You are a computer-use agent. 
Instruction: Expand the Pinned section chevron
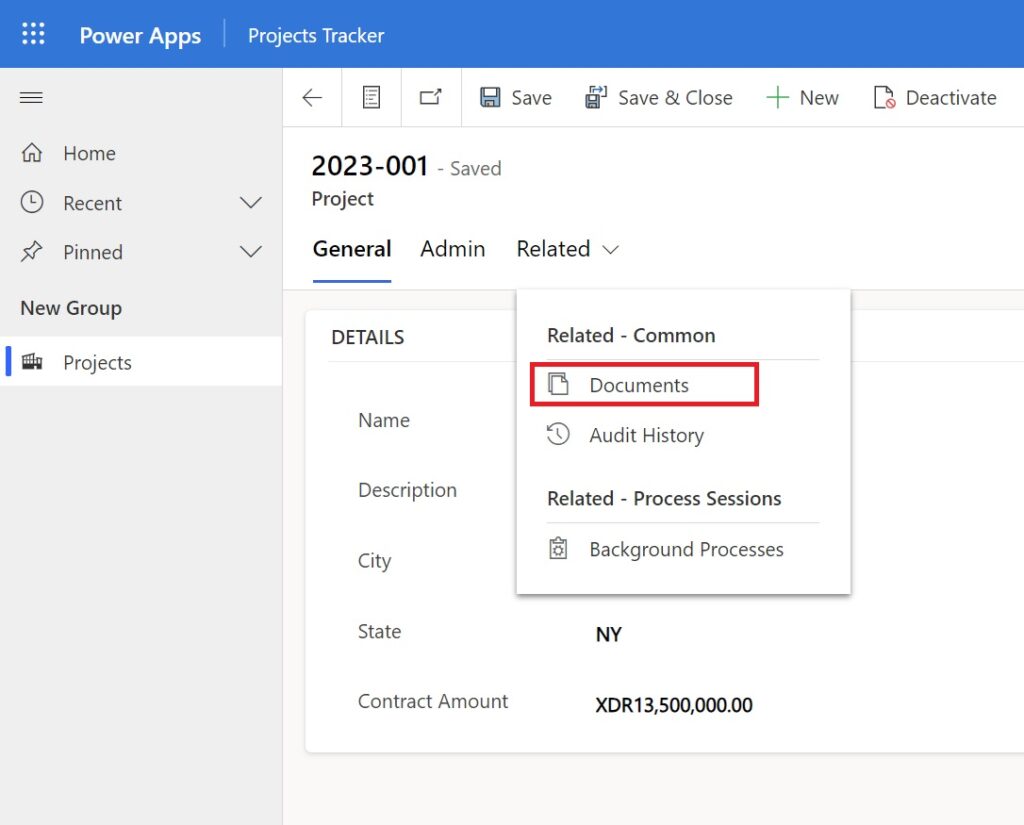tap(249, 252)
